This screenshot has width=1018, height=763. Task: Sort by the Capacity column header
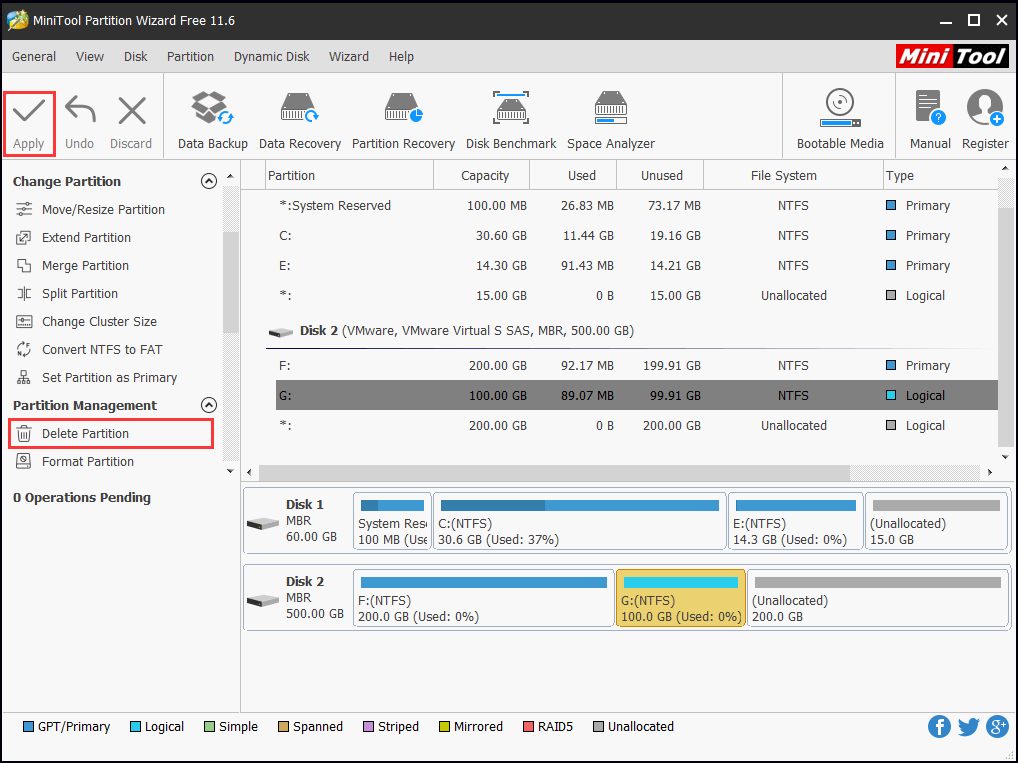pos(482,175)
